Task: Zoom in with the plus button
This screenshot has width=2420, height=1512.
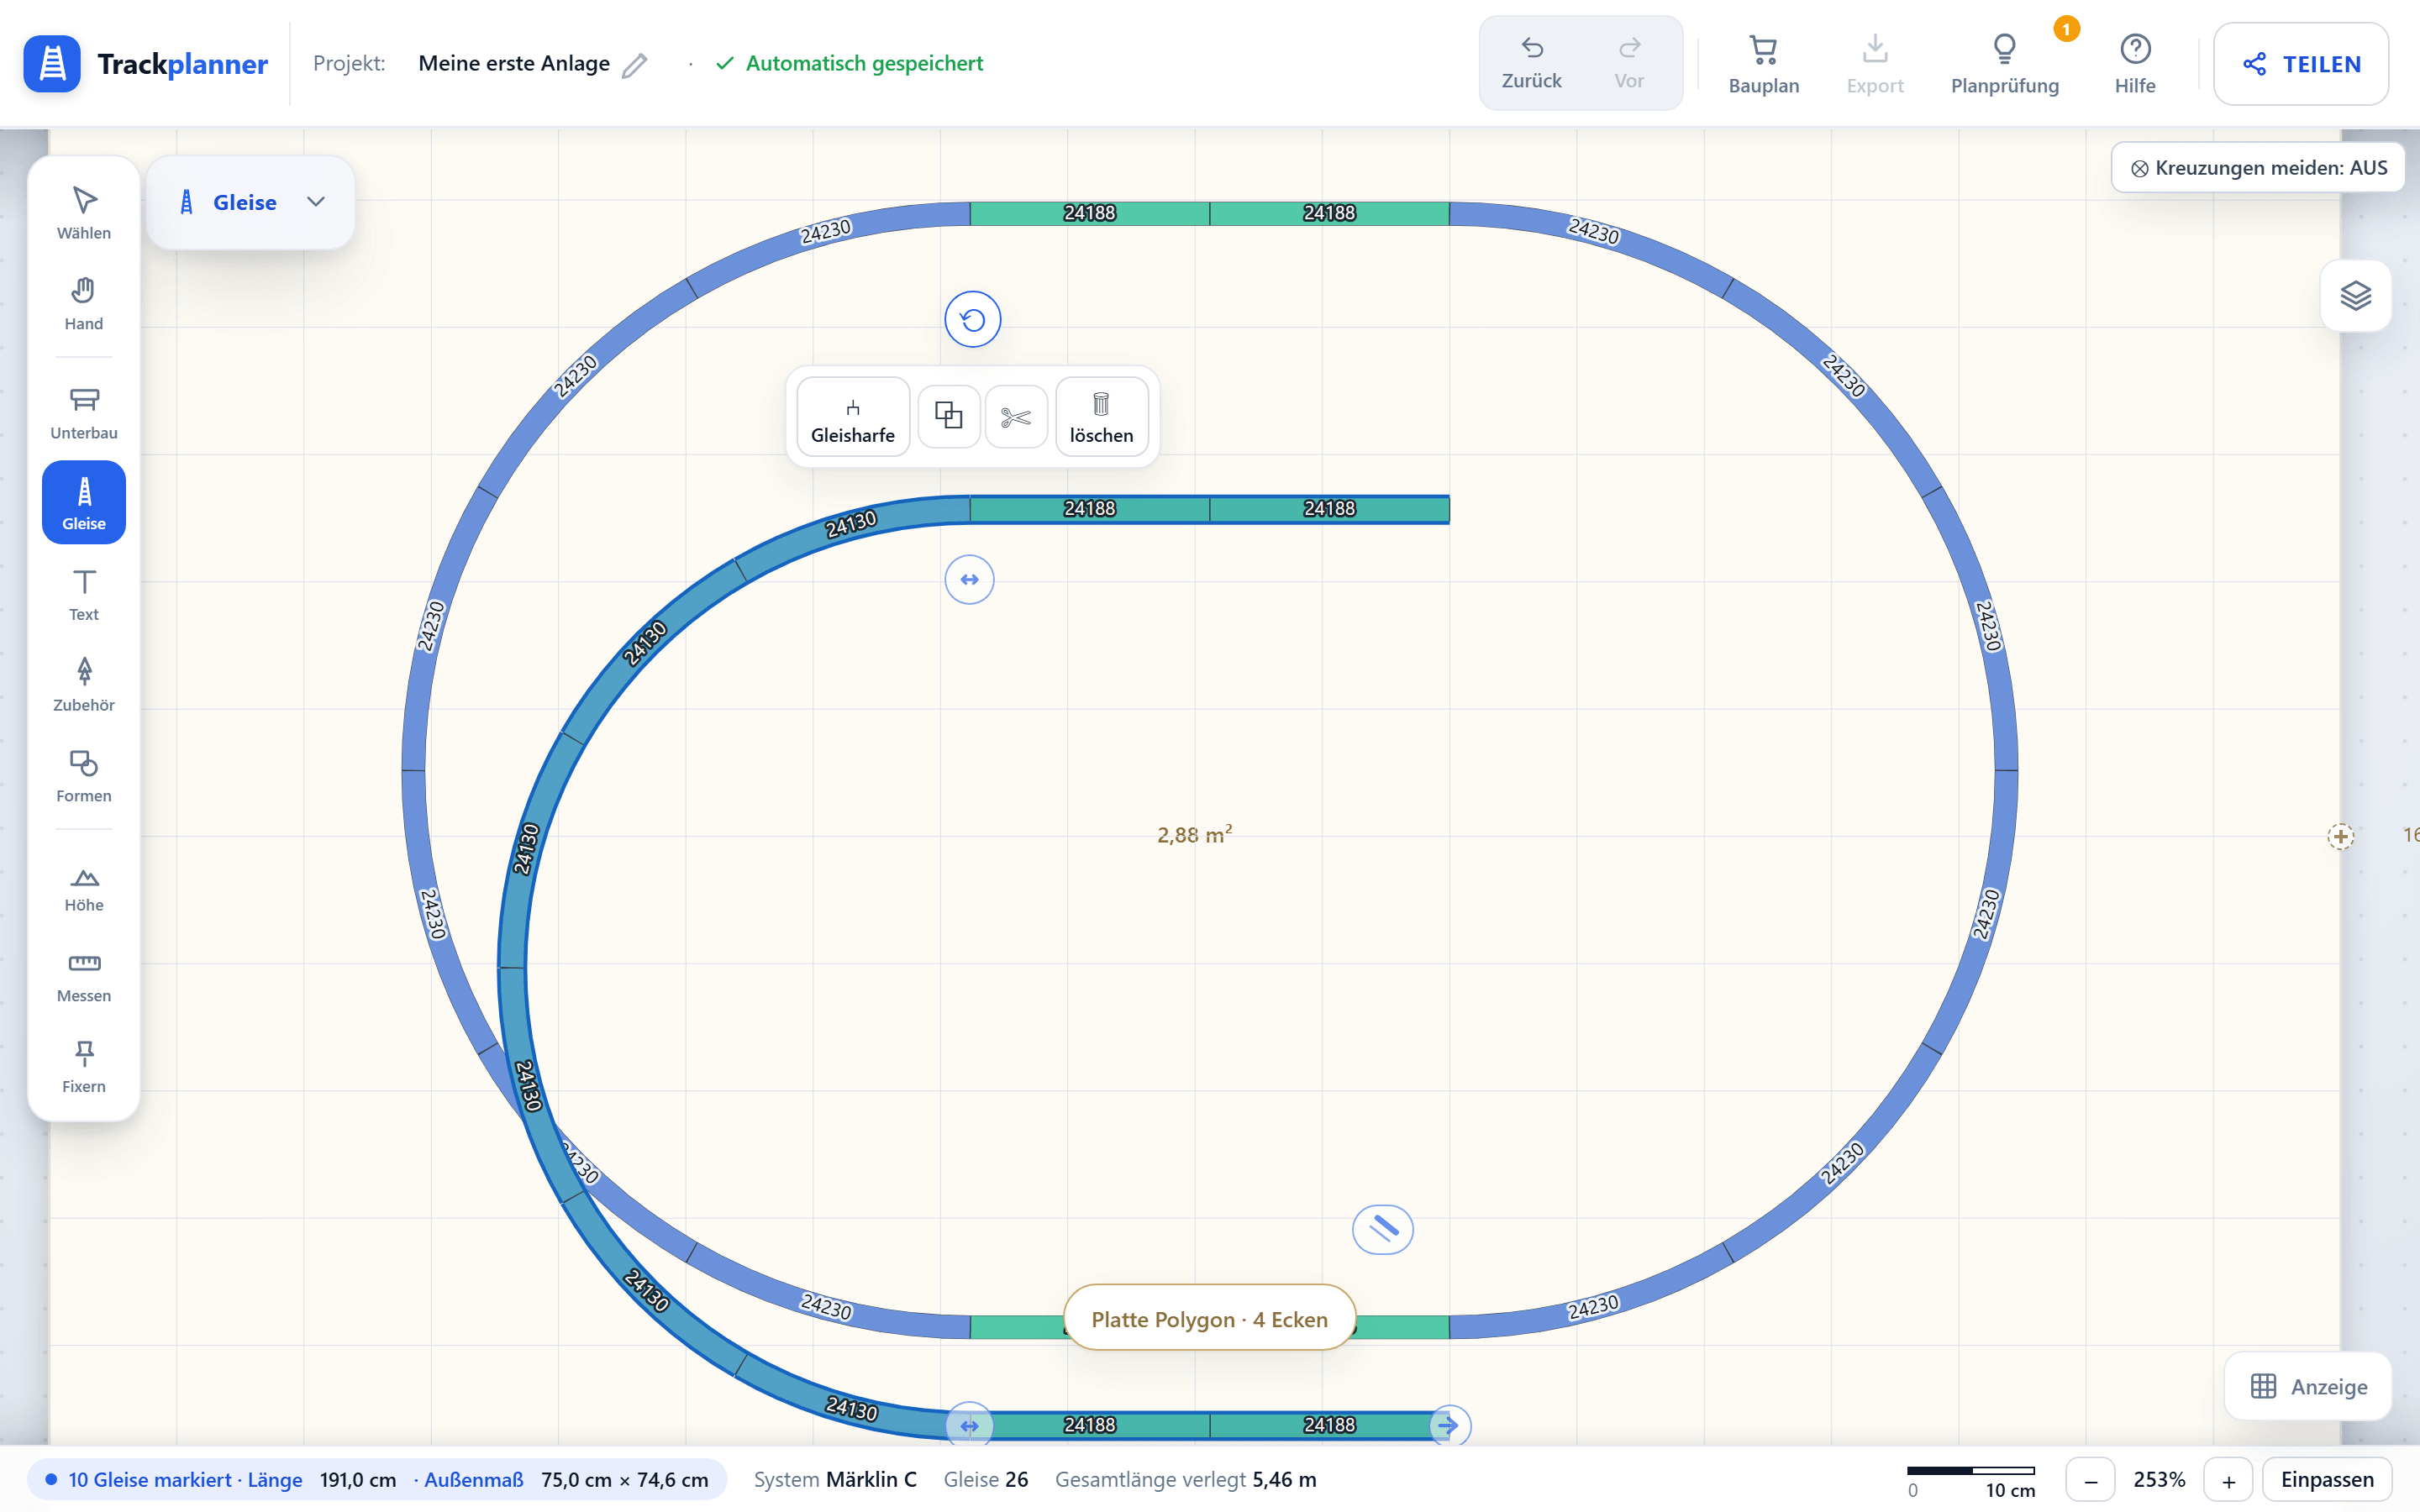Action: point(2228,1480)
